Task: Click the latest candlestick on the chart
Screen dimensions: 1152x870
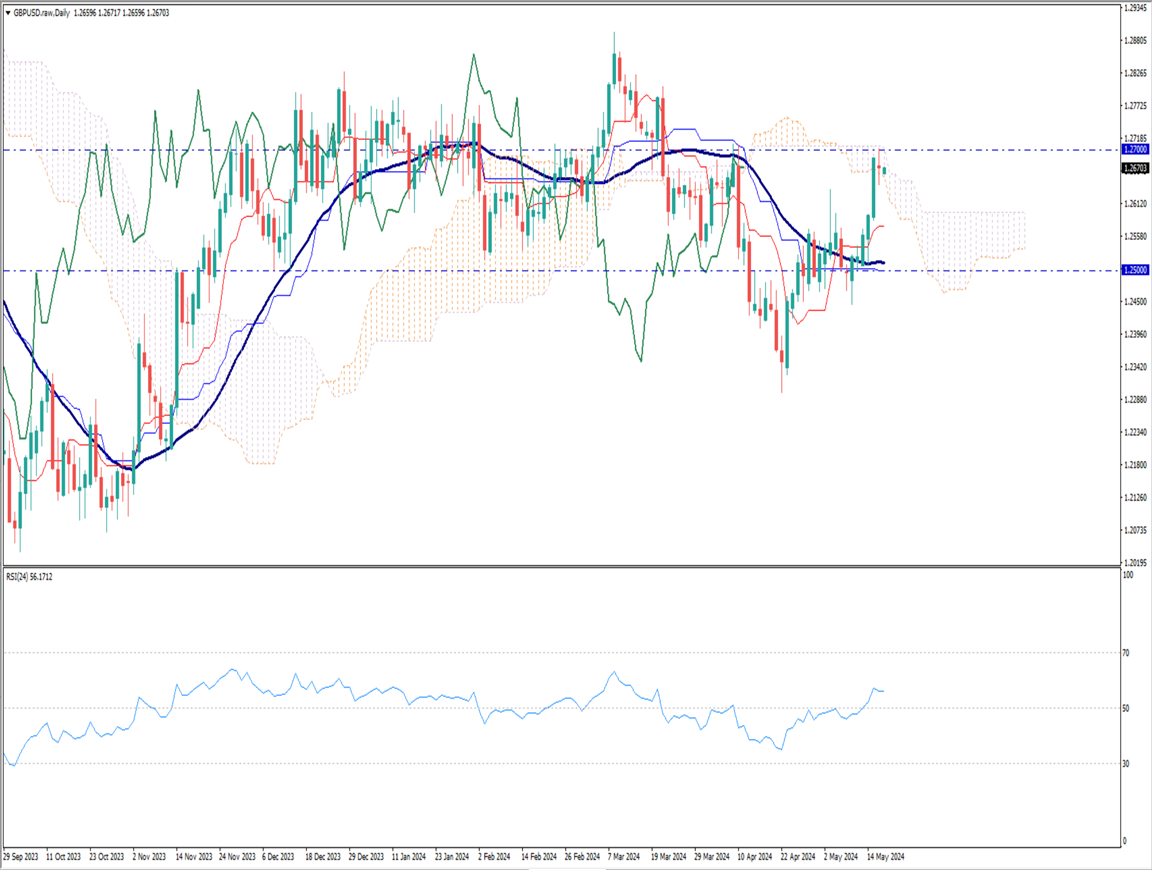Action: pyautogui.click(x=883, y=170)
